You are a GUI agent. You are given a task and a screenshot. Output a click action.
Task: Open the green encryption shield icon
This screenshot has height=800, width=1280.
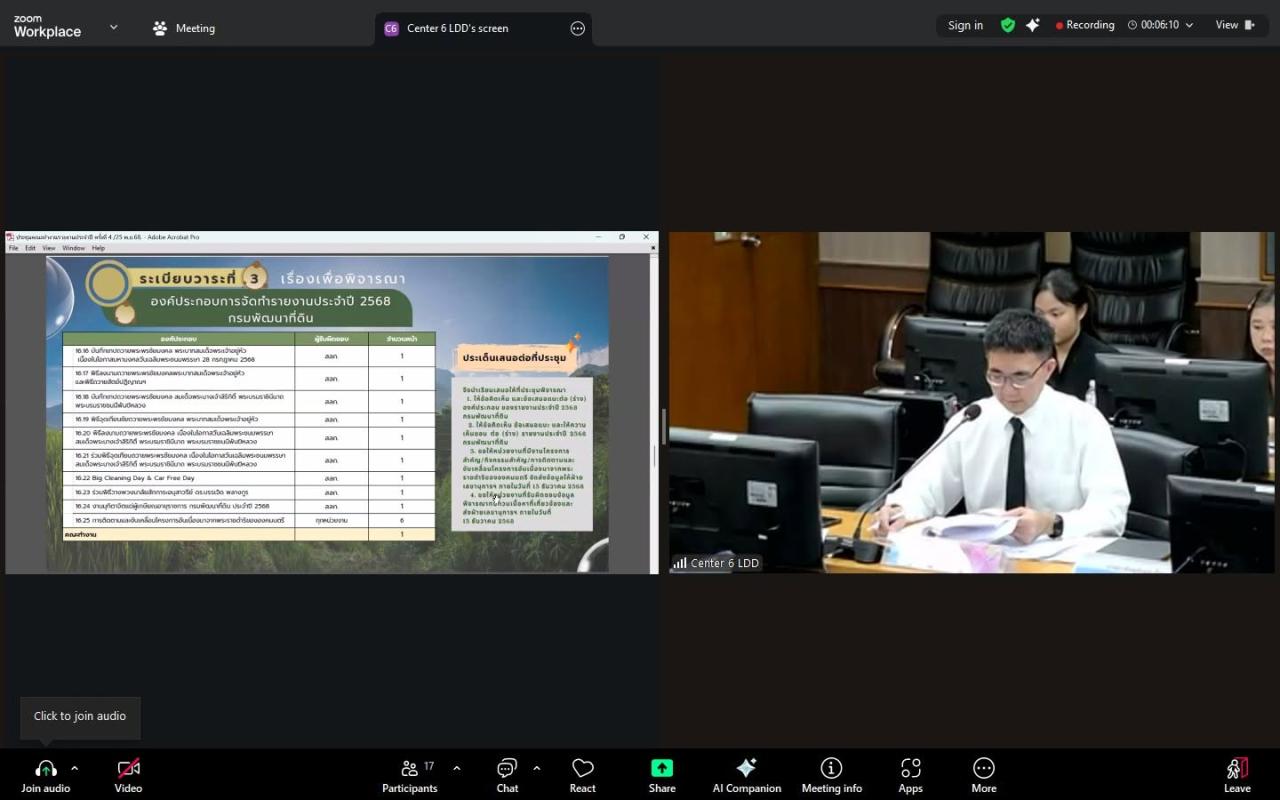point(1008,25)
